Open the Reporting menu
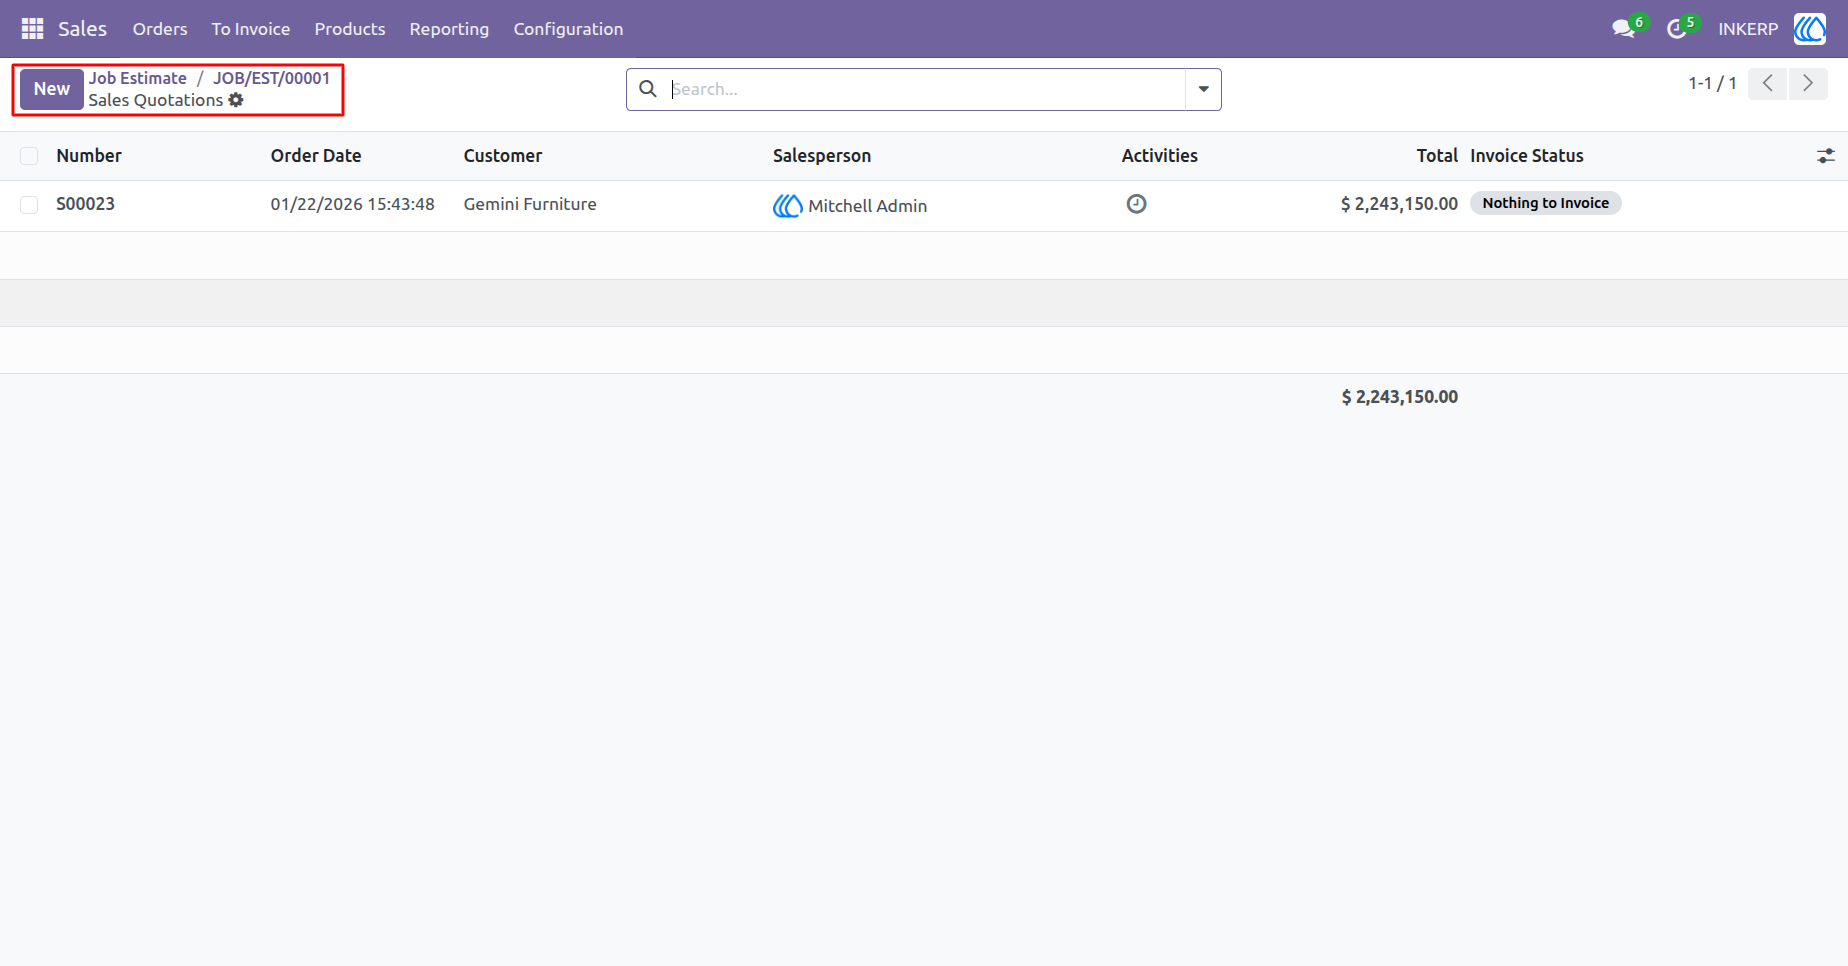 tap(449, 29)
